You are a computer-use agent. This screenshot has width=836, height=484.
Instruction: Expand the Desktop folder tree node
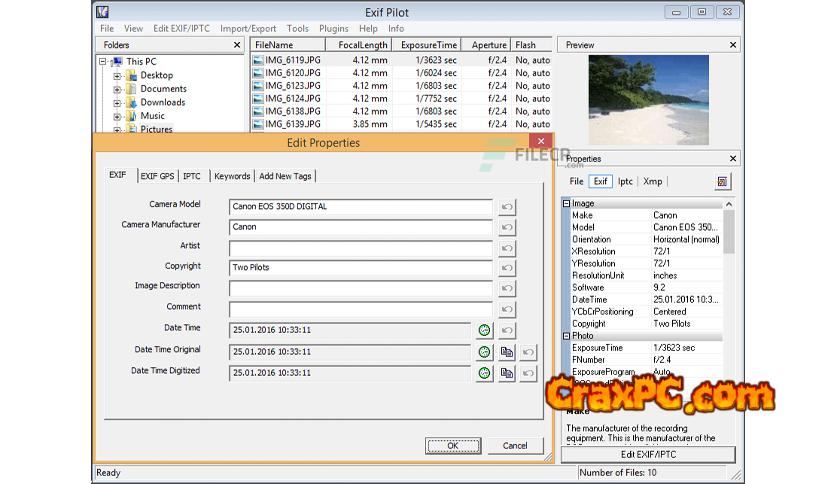(117, 75)
